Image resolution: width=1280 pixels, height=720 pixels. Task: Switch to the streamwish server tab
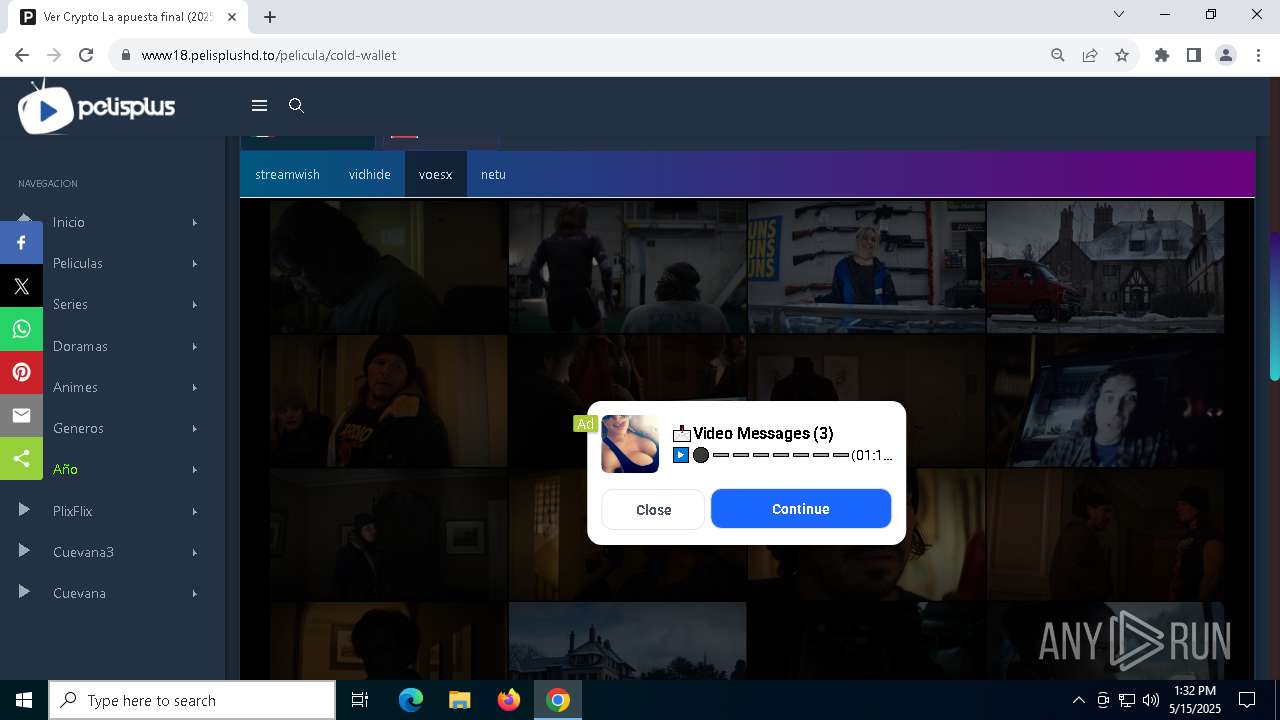coord(287,174)
